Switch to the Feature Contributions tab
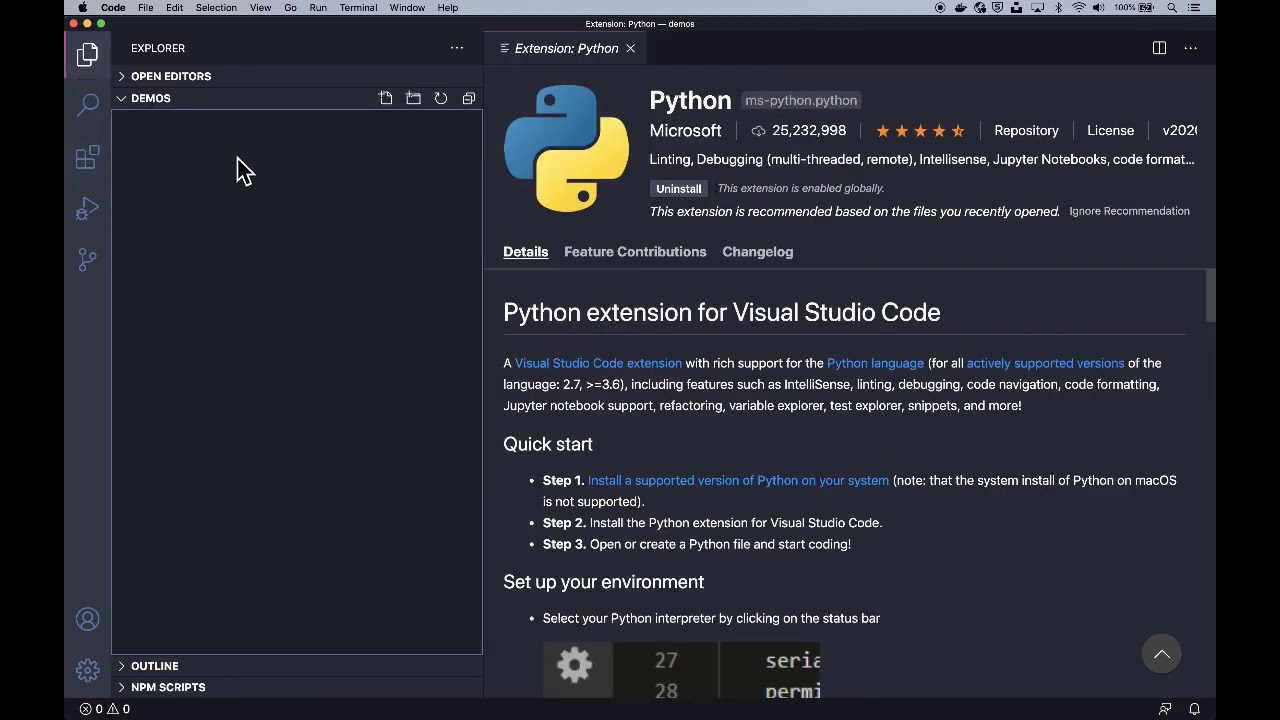The width and height of the screenshot is (1280, 720). pyautogui.click(x=635, y=252)
